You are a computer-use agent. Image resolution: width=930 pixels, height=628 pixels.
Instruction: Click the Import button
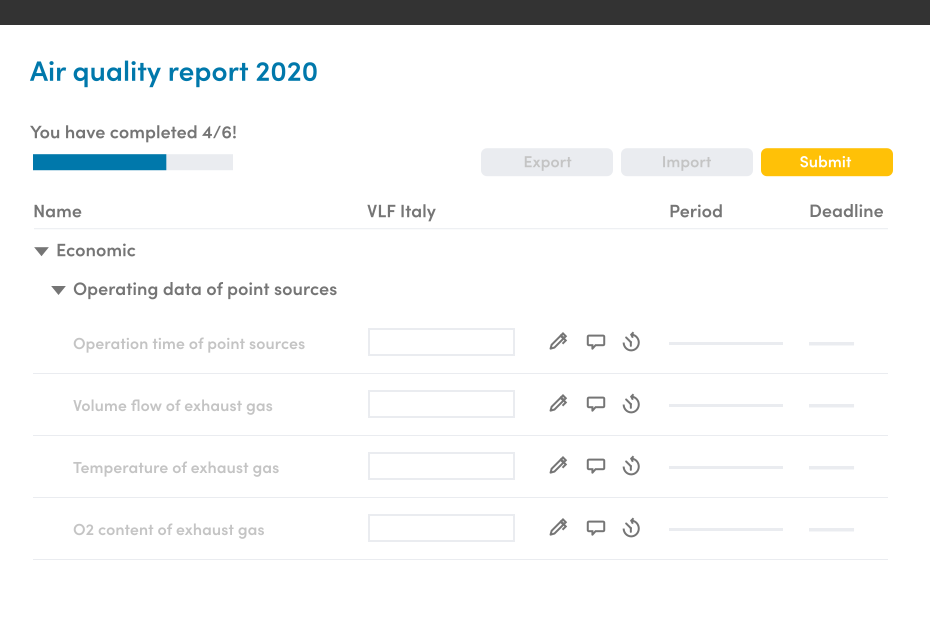(x=686, y=162)
